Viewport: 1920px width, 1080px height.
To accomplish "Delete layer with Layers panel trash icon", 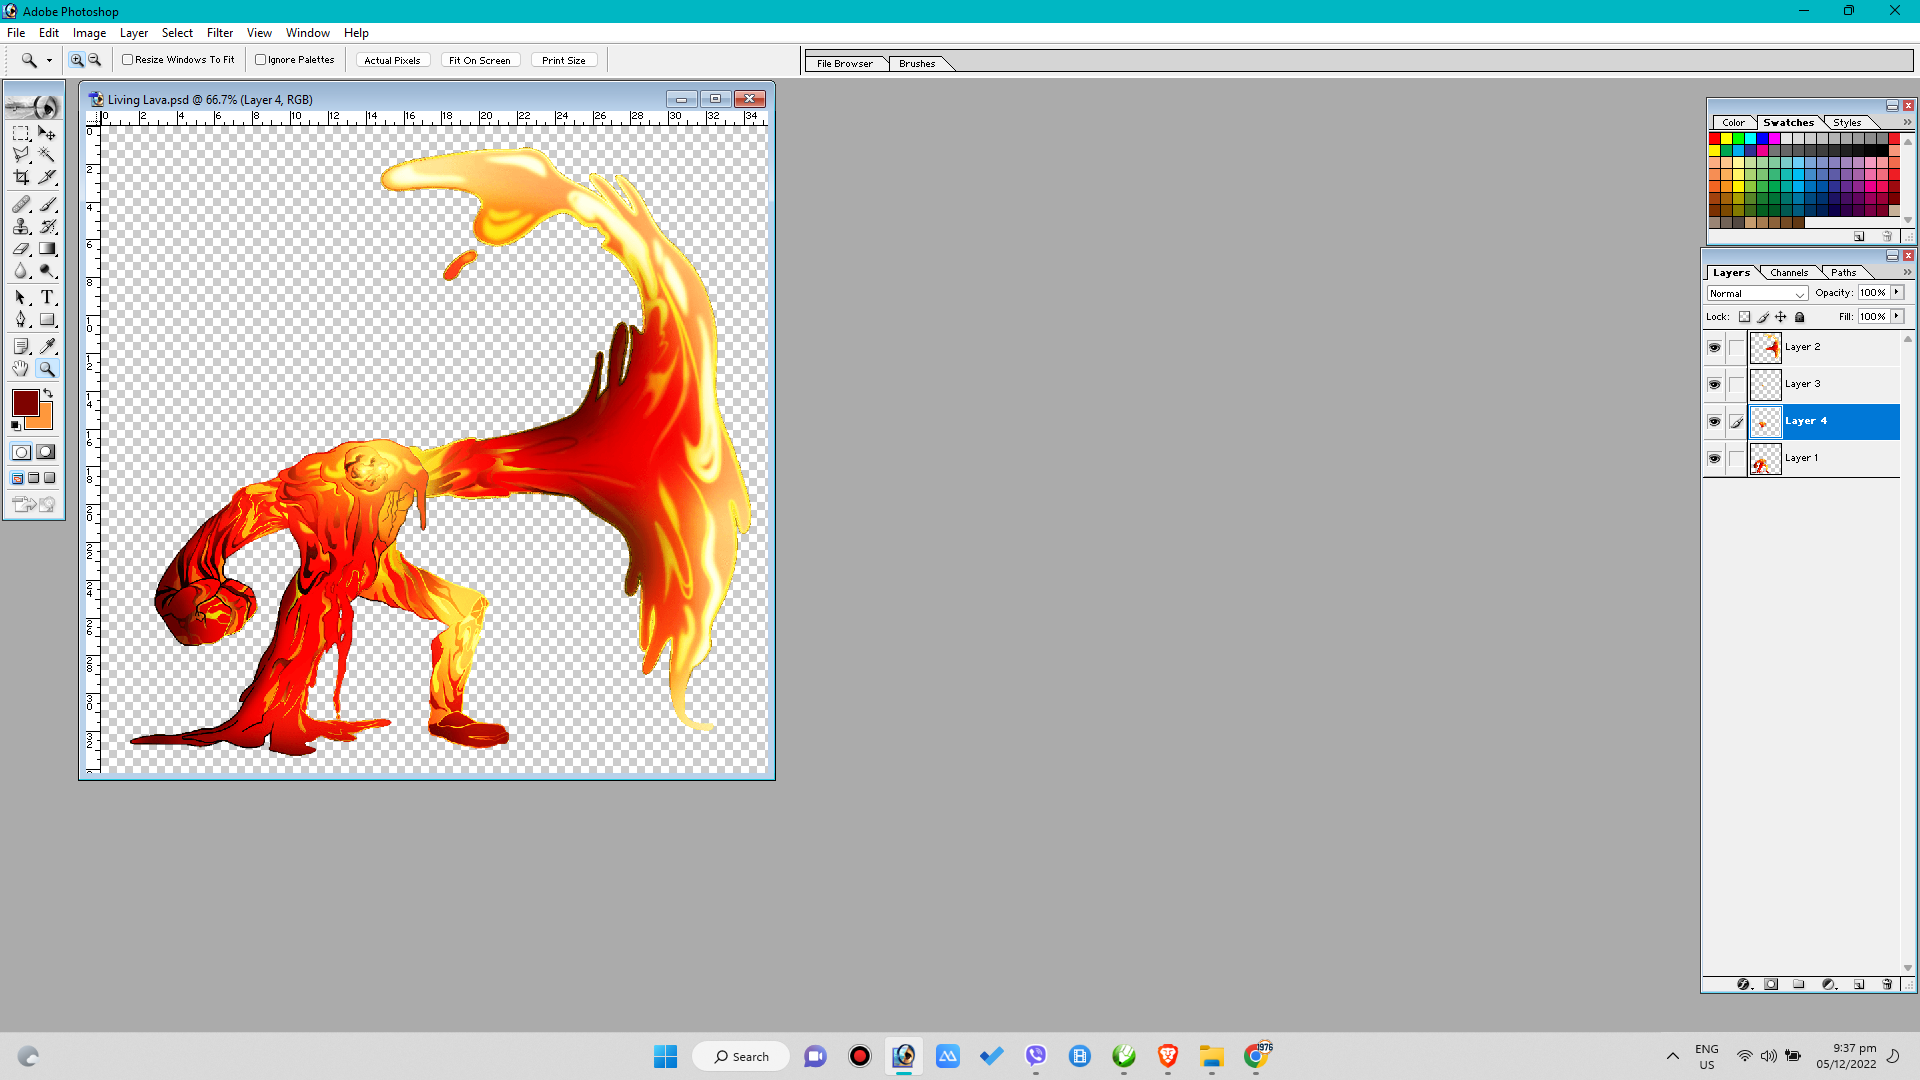I will (x=1887, y=985).
